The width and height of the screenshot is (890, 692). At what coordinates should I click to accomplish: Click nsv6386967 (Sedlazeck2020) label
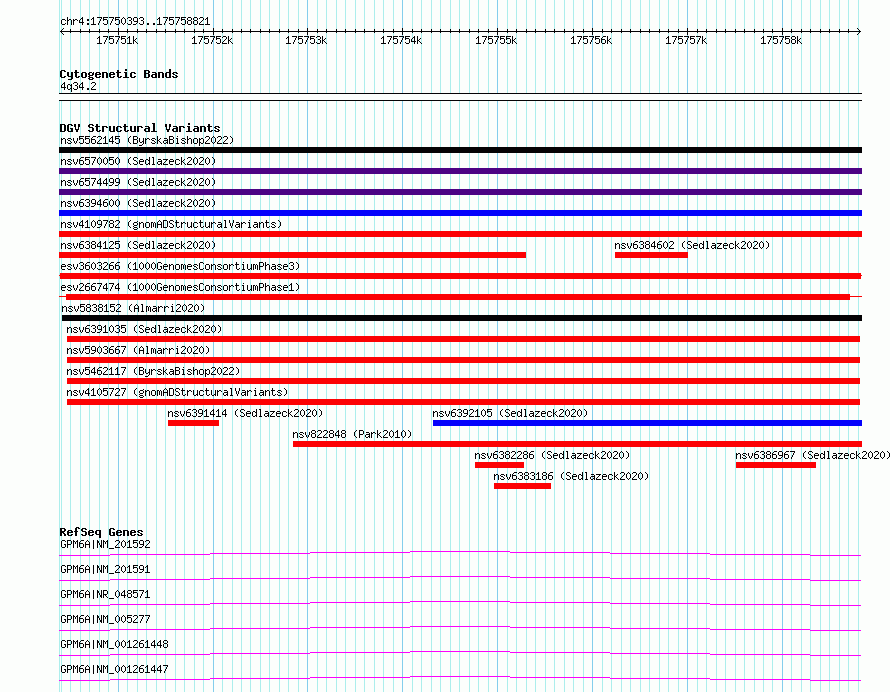point(812,455)
